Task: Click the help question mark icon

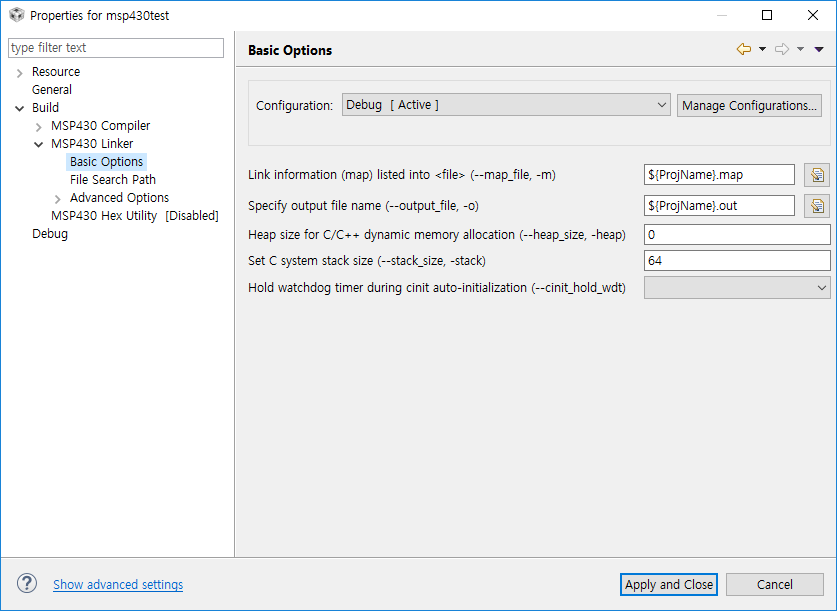Action: pos(27,584)
